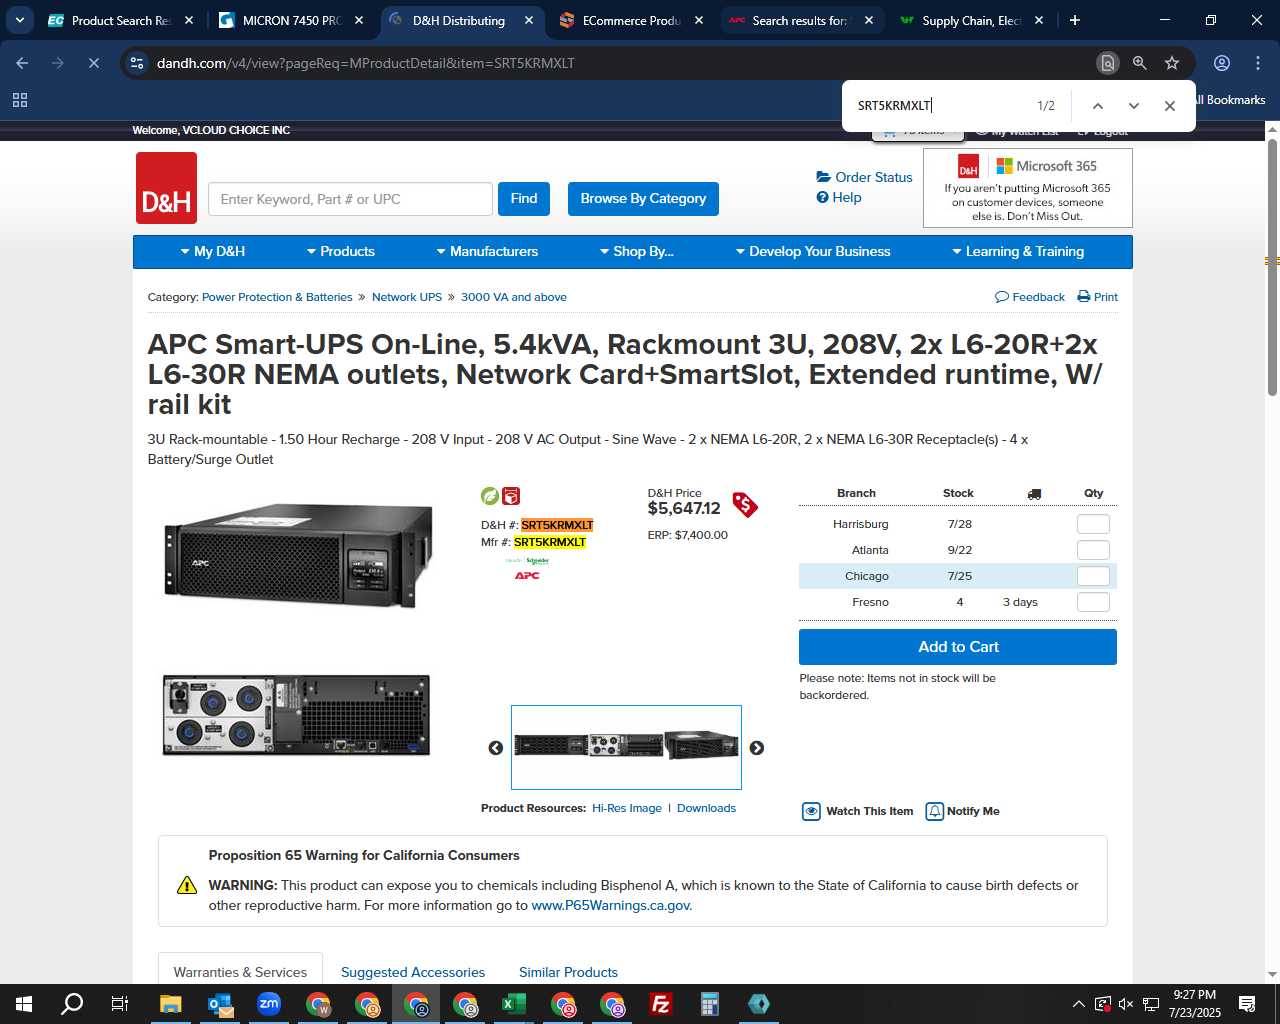Open the browser apps grid icon
Screen dimensions: 1280x1024
[20, 100]
